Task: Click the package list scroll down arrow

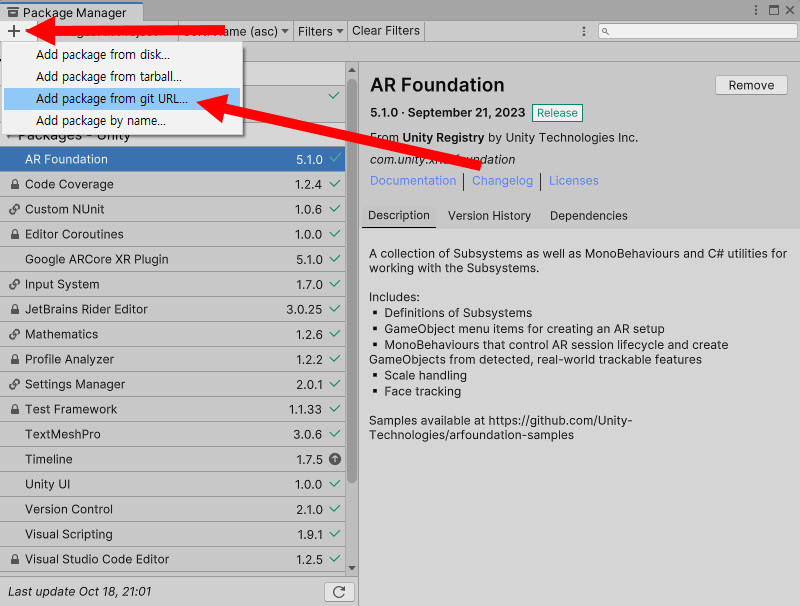Action: pos(352,568)
